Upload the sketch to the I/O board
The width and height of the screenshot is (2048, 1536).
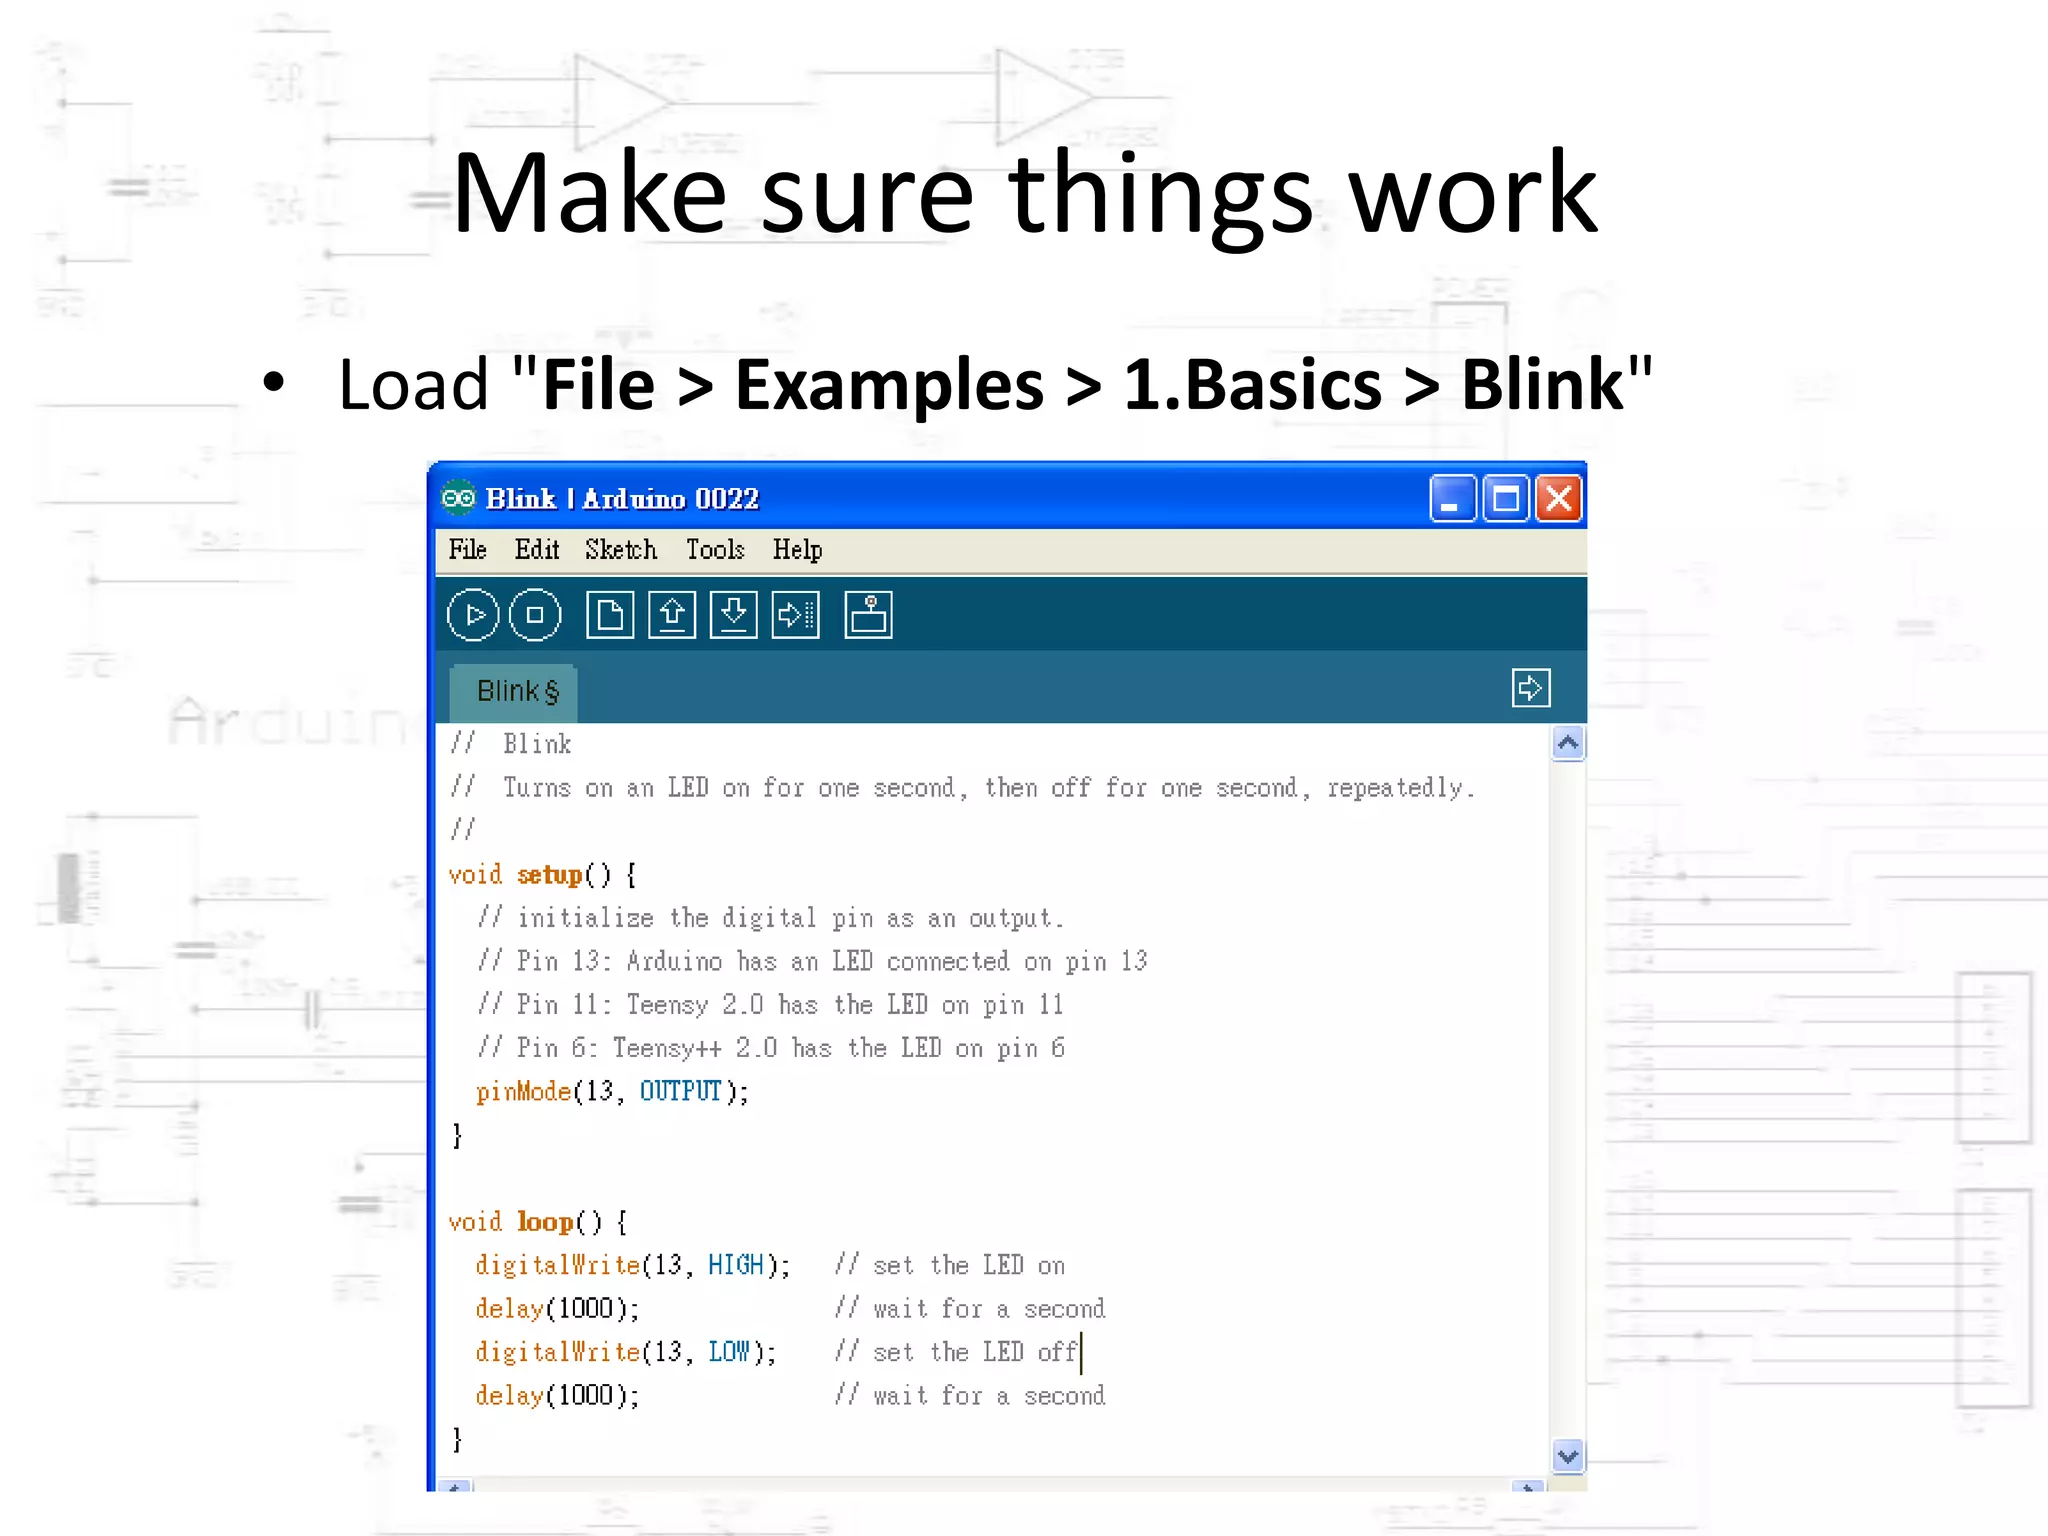(796, 615)
